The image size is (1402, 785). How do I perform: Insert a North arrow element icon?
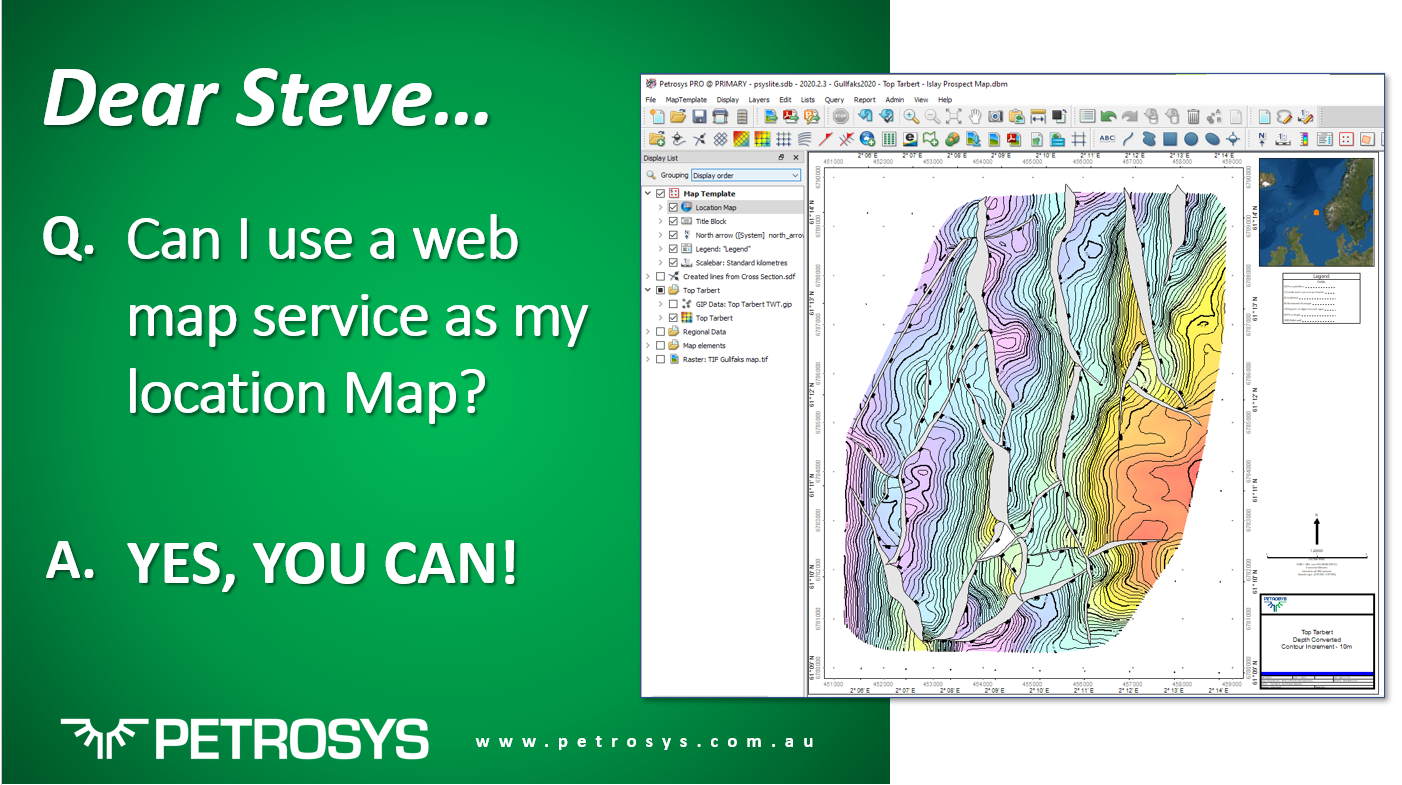pos(1261,139)
